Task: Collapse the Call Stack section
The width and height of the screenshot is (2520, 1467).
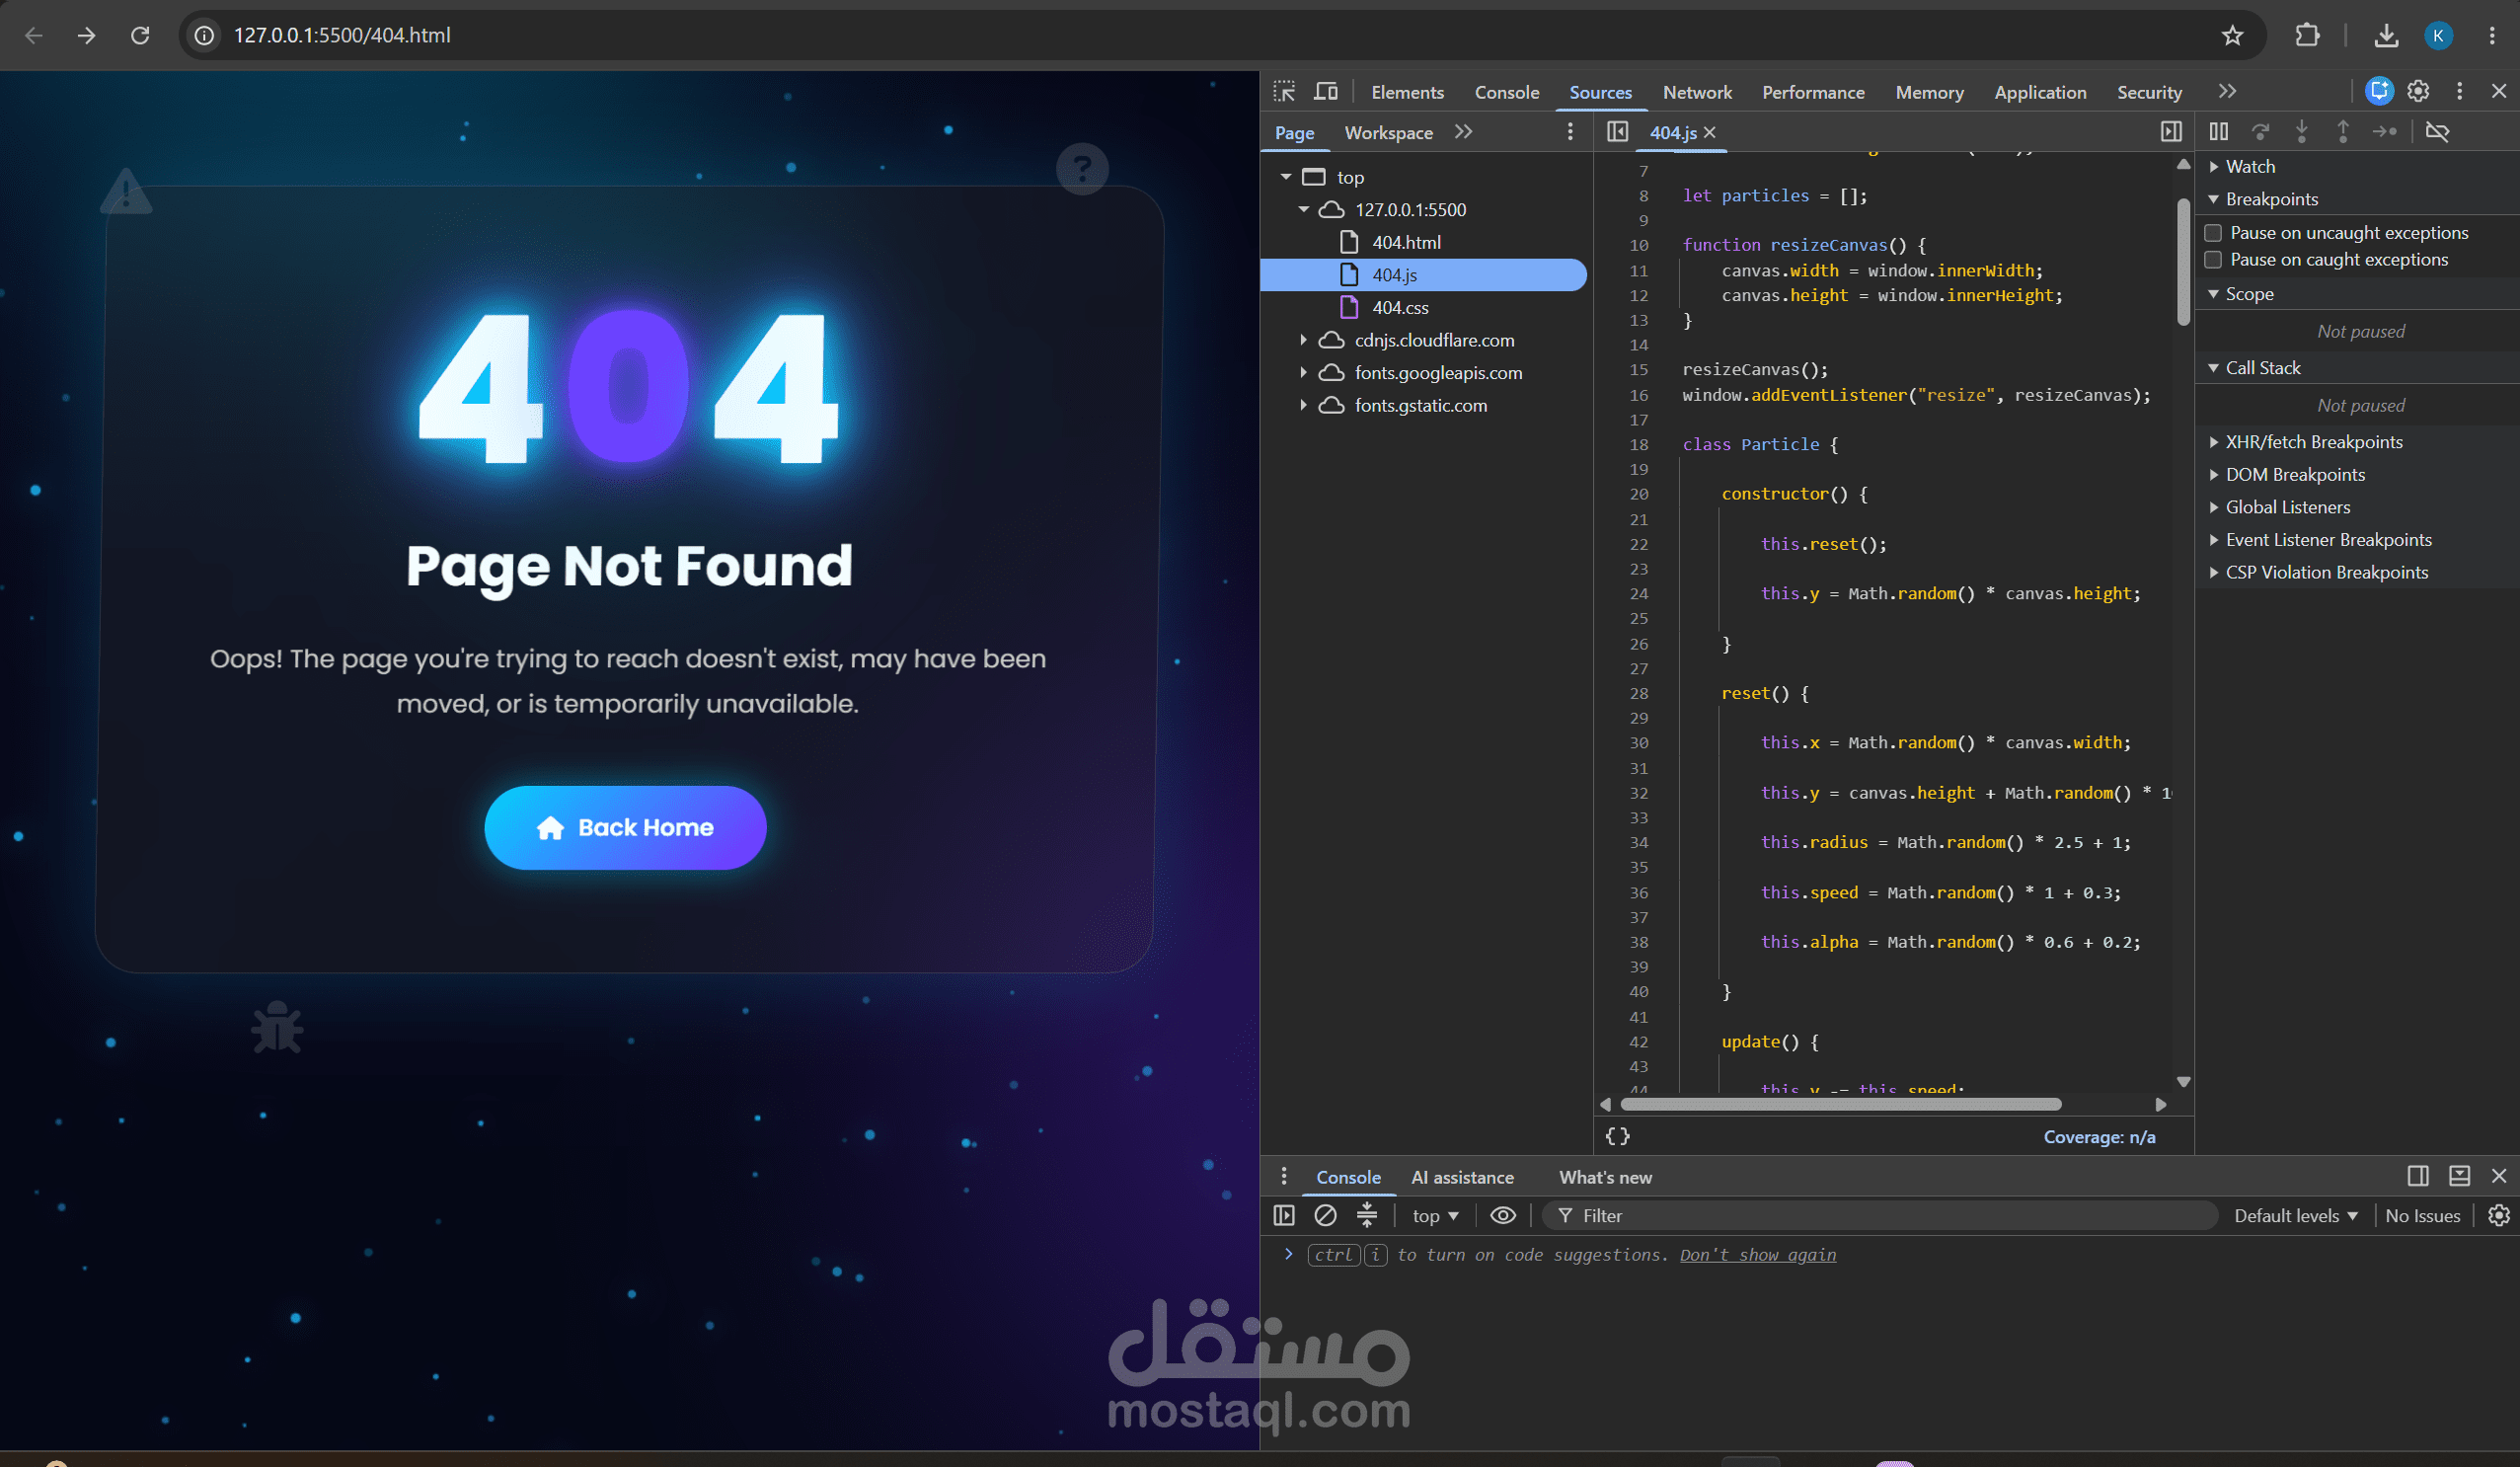Action: 2214,368
